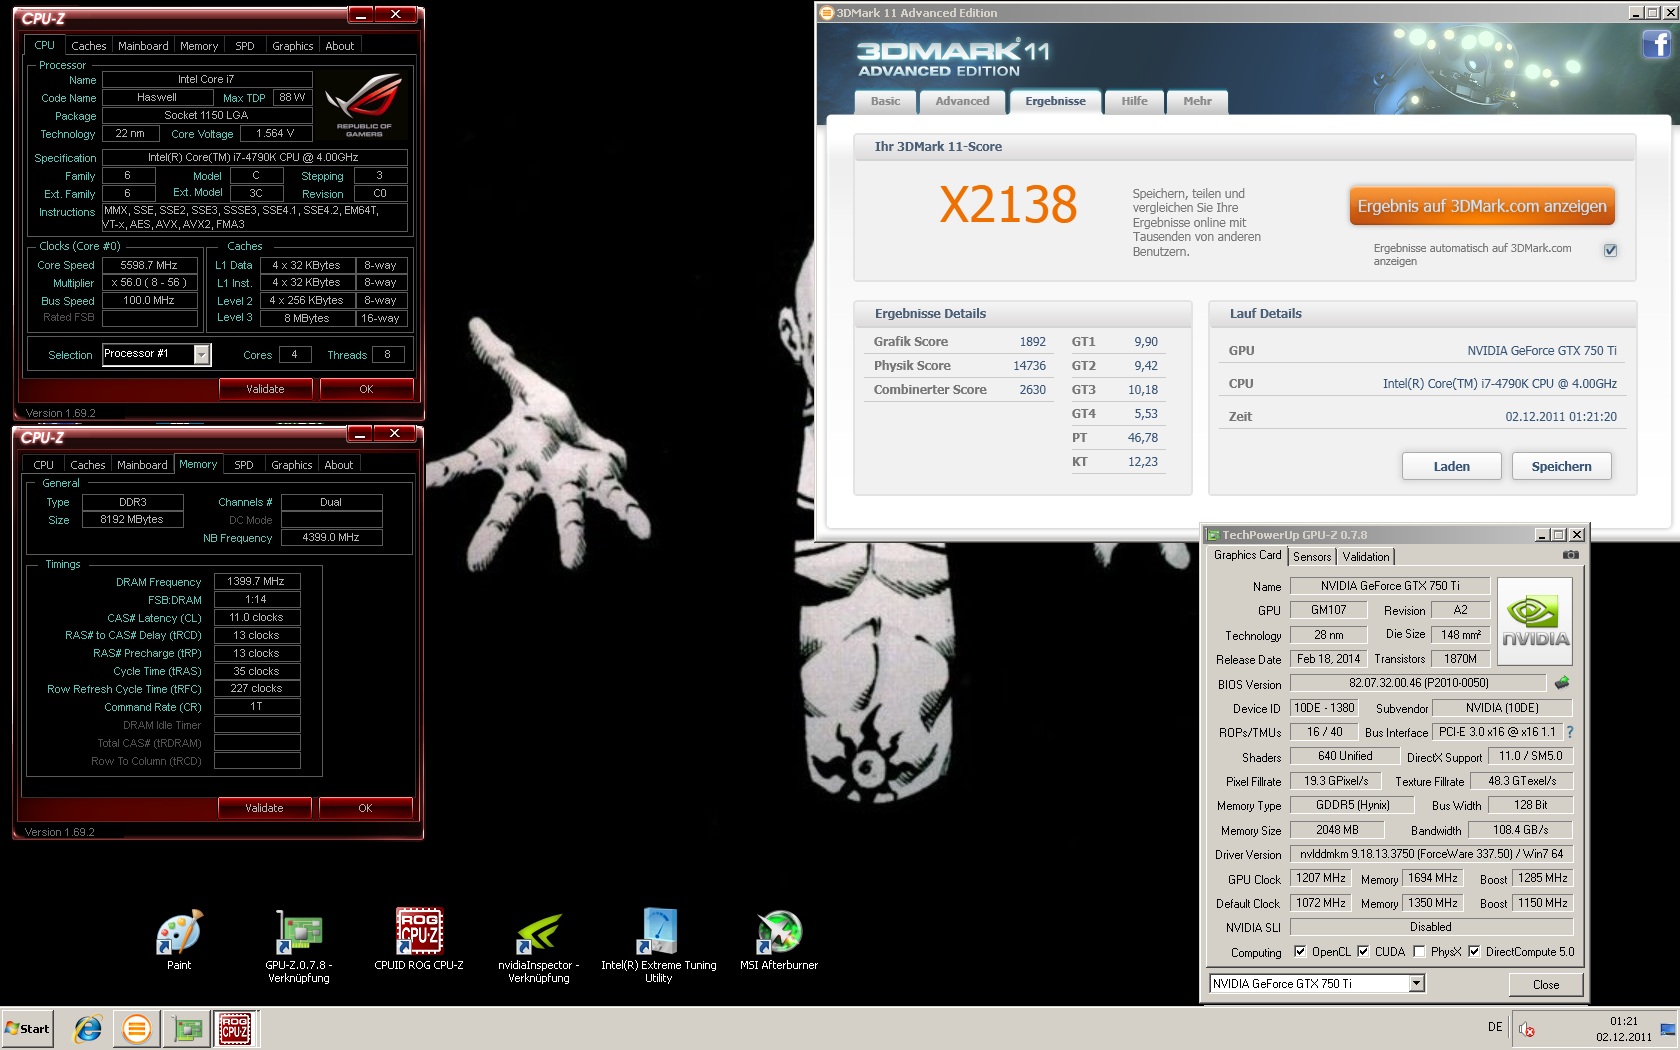The height and width of the screenshot is (1050, 1680).
Task: Switch to the Sensors tab in GPU-Z
Action: [x=1312, y=557]
